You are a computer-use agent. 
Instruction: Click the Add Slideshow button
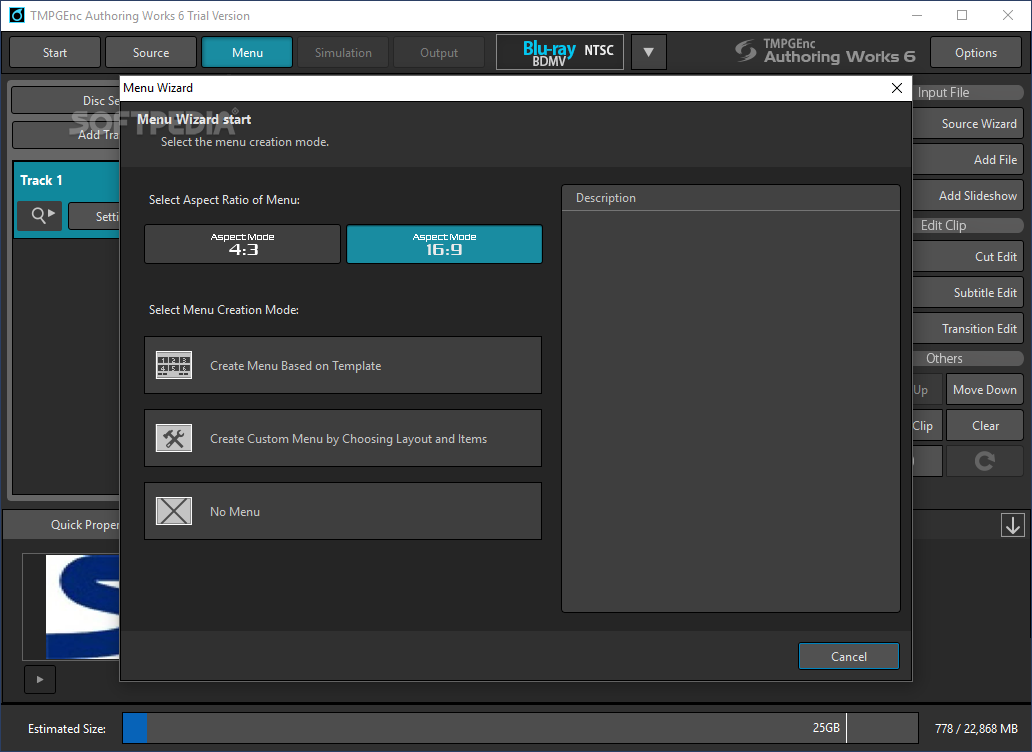[968, 196]
